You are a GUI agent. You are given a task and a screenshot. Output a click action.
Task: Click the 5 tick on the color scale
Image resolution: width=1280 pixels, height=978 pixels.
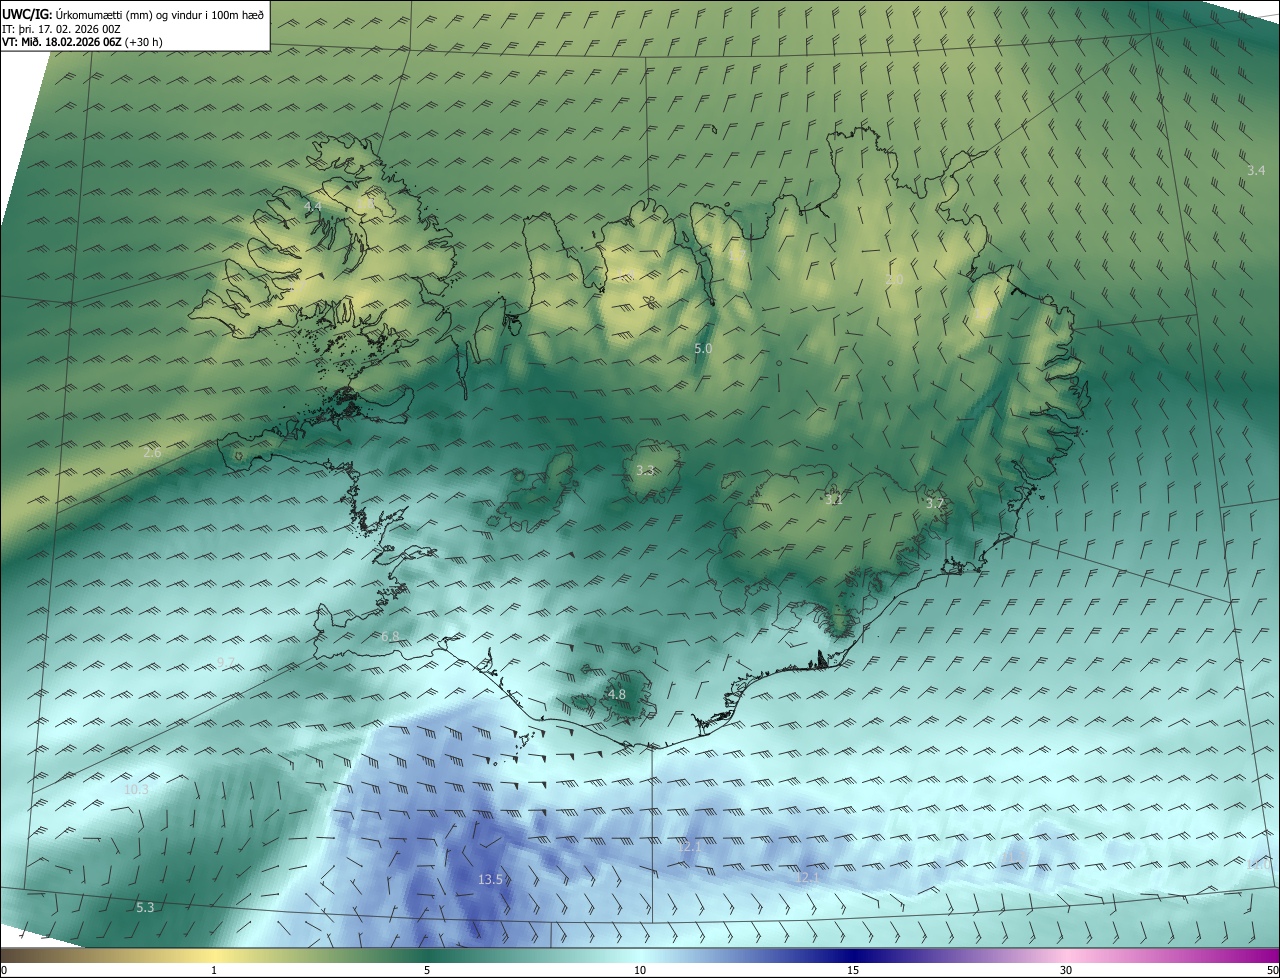pos(427,970)
